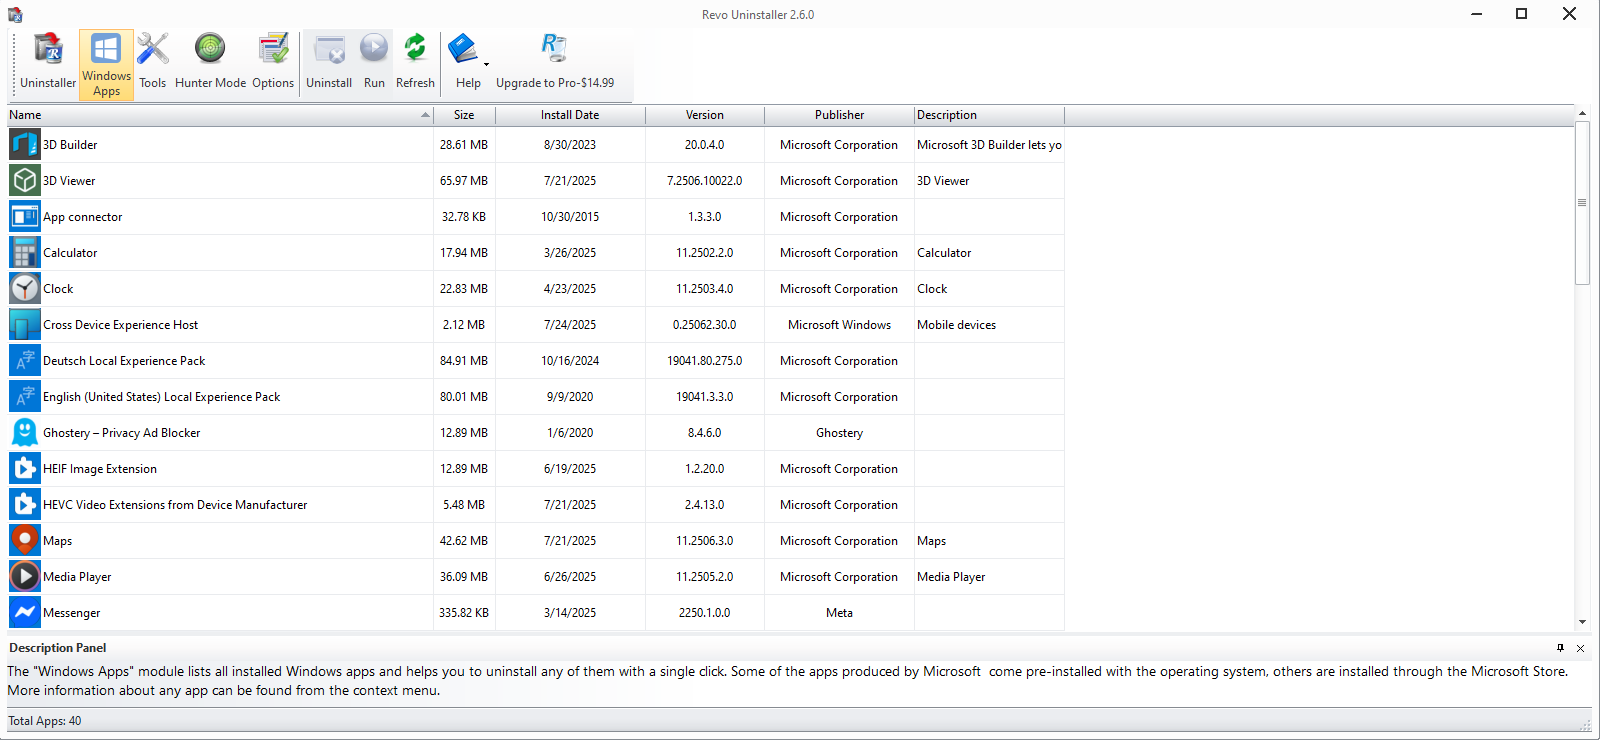Sort apps by Size column header
Viewport: 1600px width, 740px height.
[464, 115]
